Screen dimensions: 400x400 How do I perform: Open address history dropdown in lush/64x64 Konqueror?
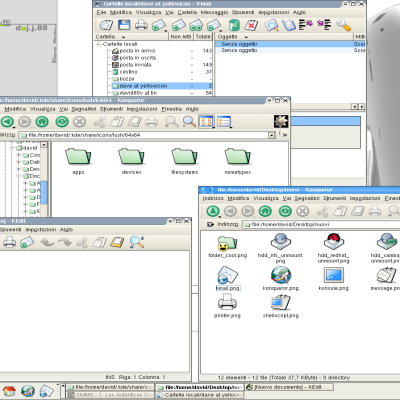pyautogui.click(x=272, y=135)
